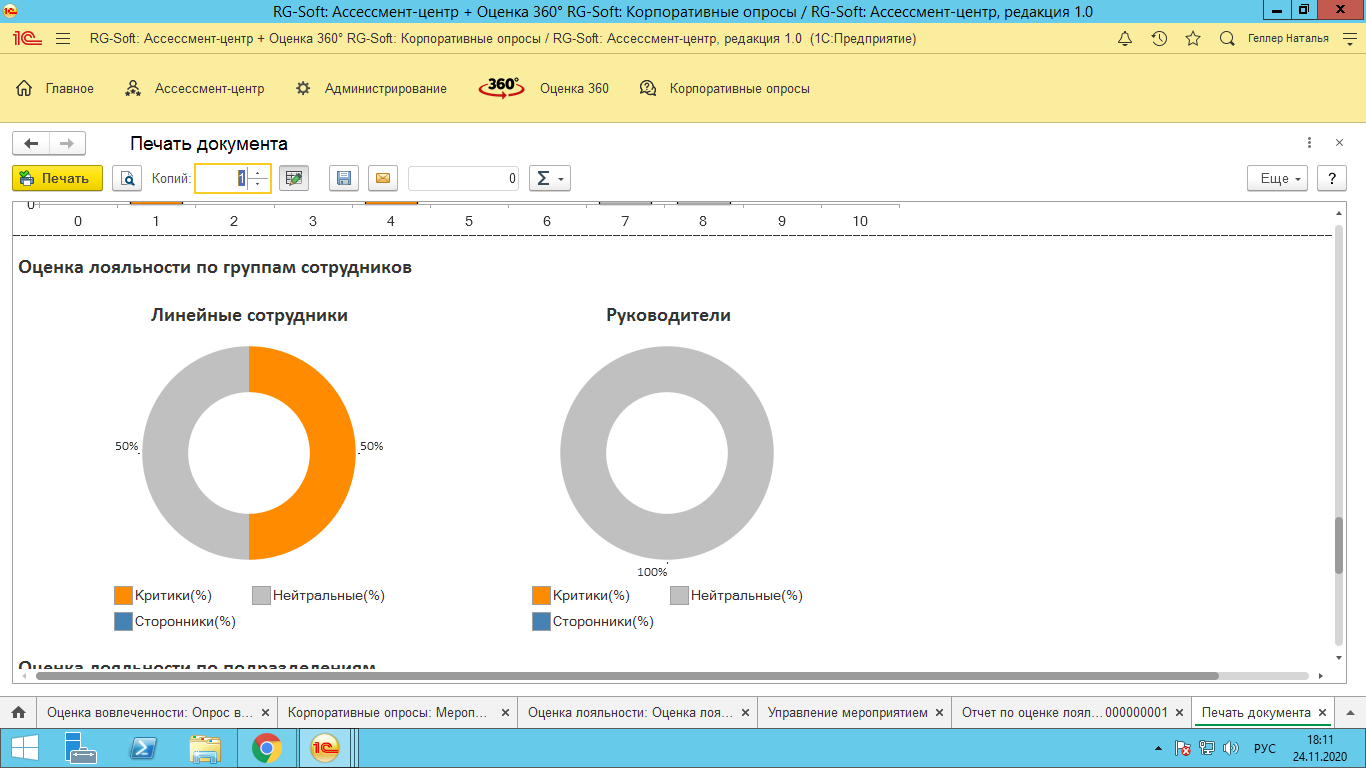Image resolution: width=1366 pixels, height=768 pixels.
Task: Open Chrome from the taskbar
Action: point(265,748)
